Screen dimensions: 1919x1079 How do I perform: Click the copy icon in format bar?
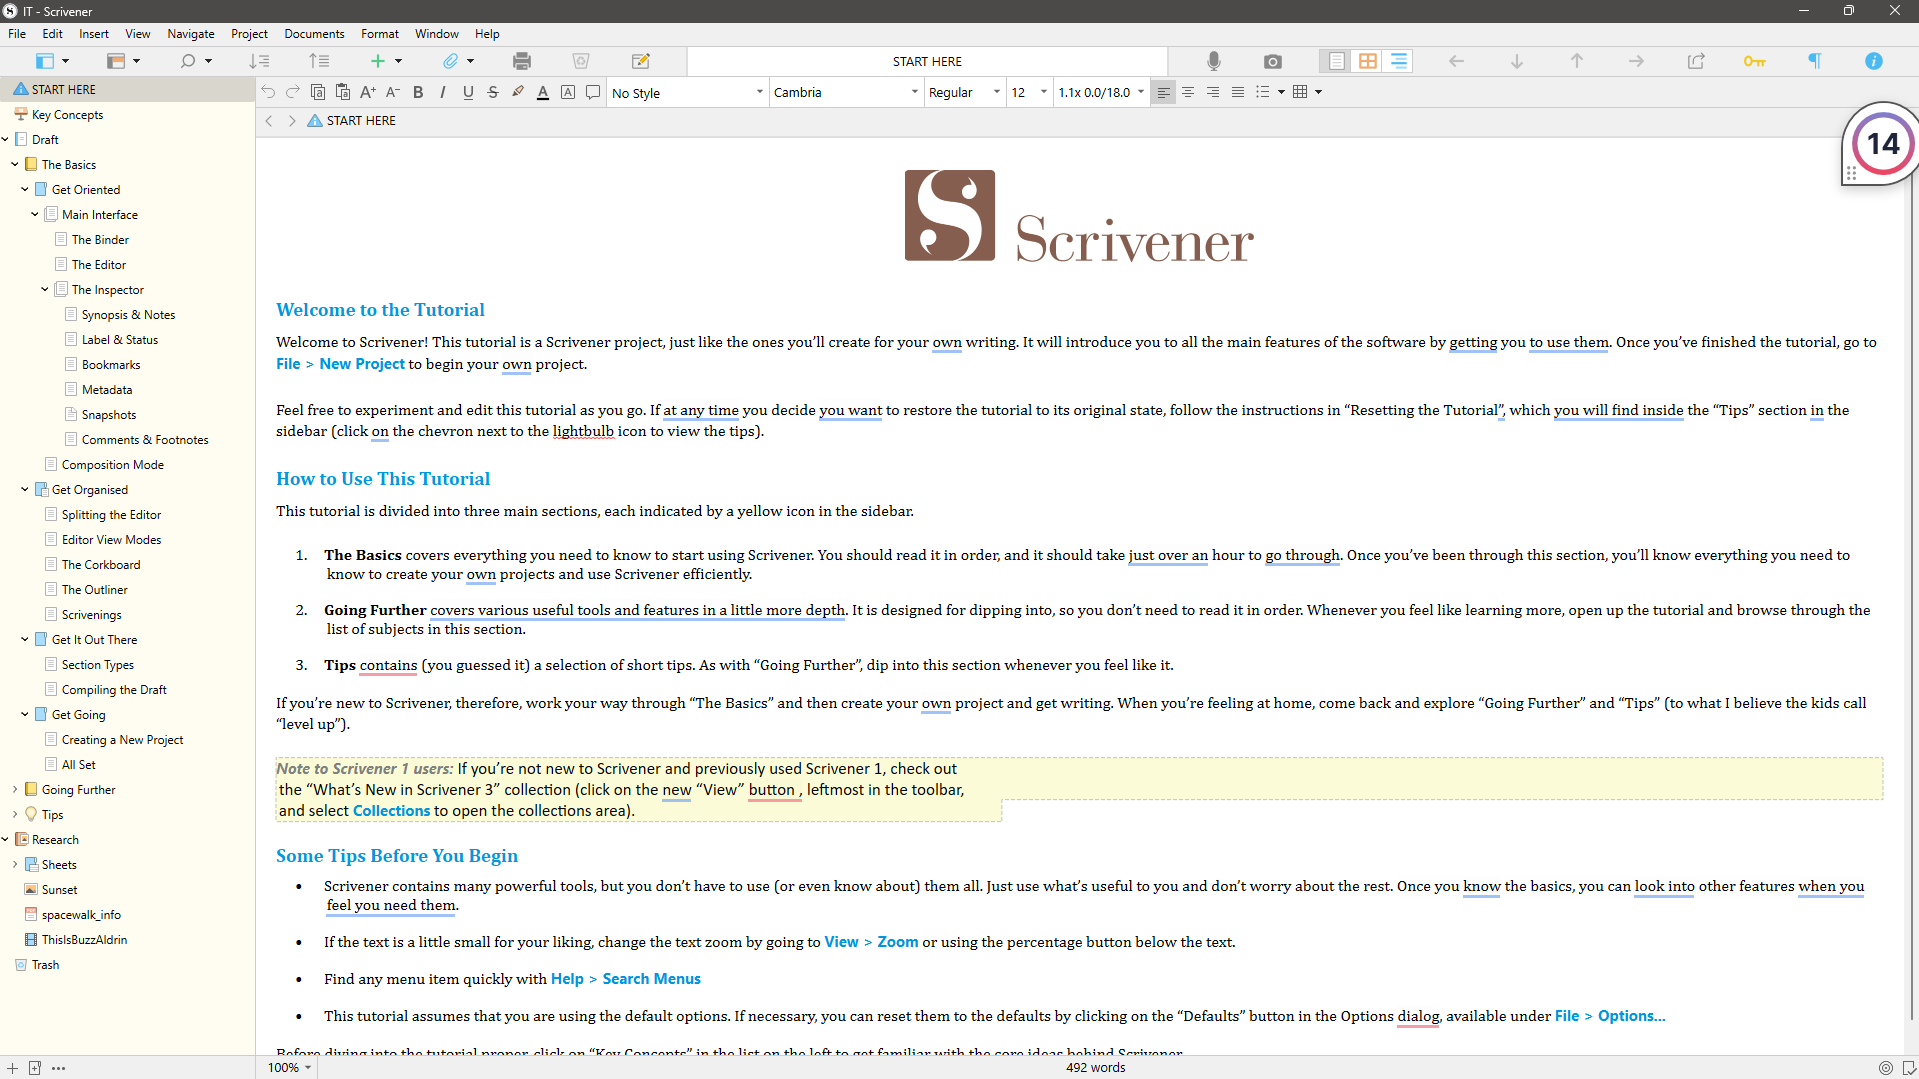(x=318, y=92)
